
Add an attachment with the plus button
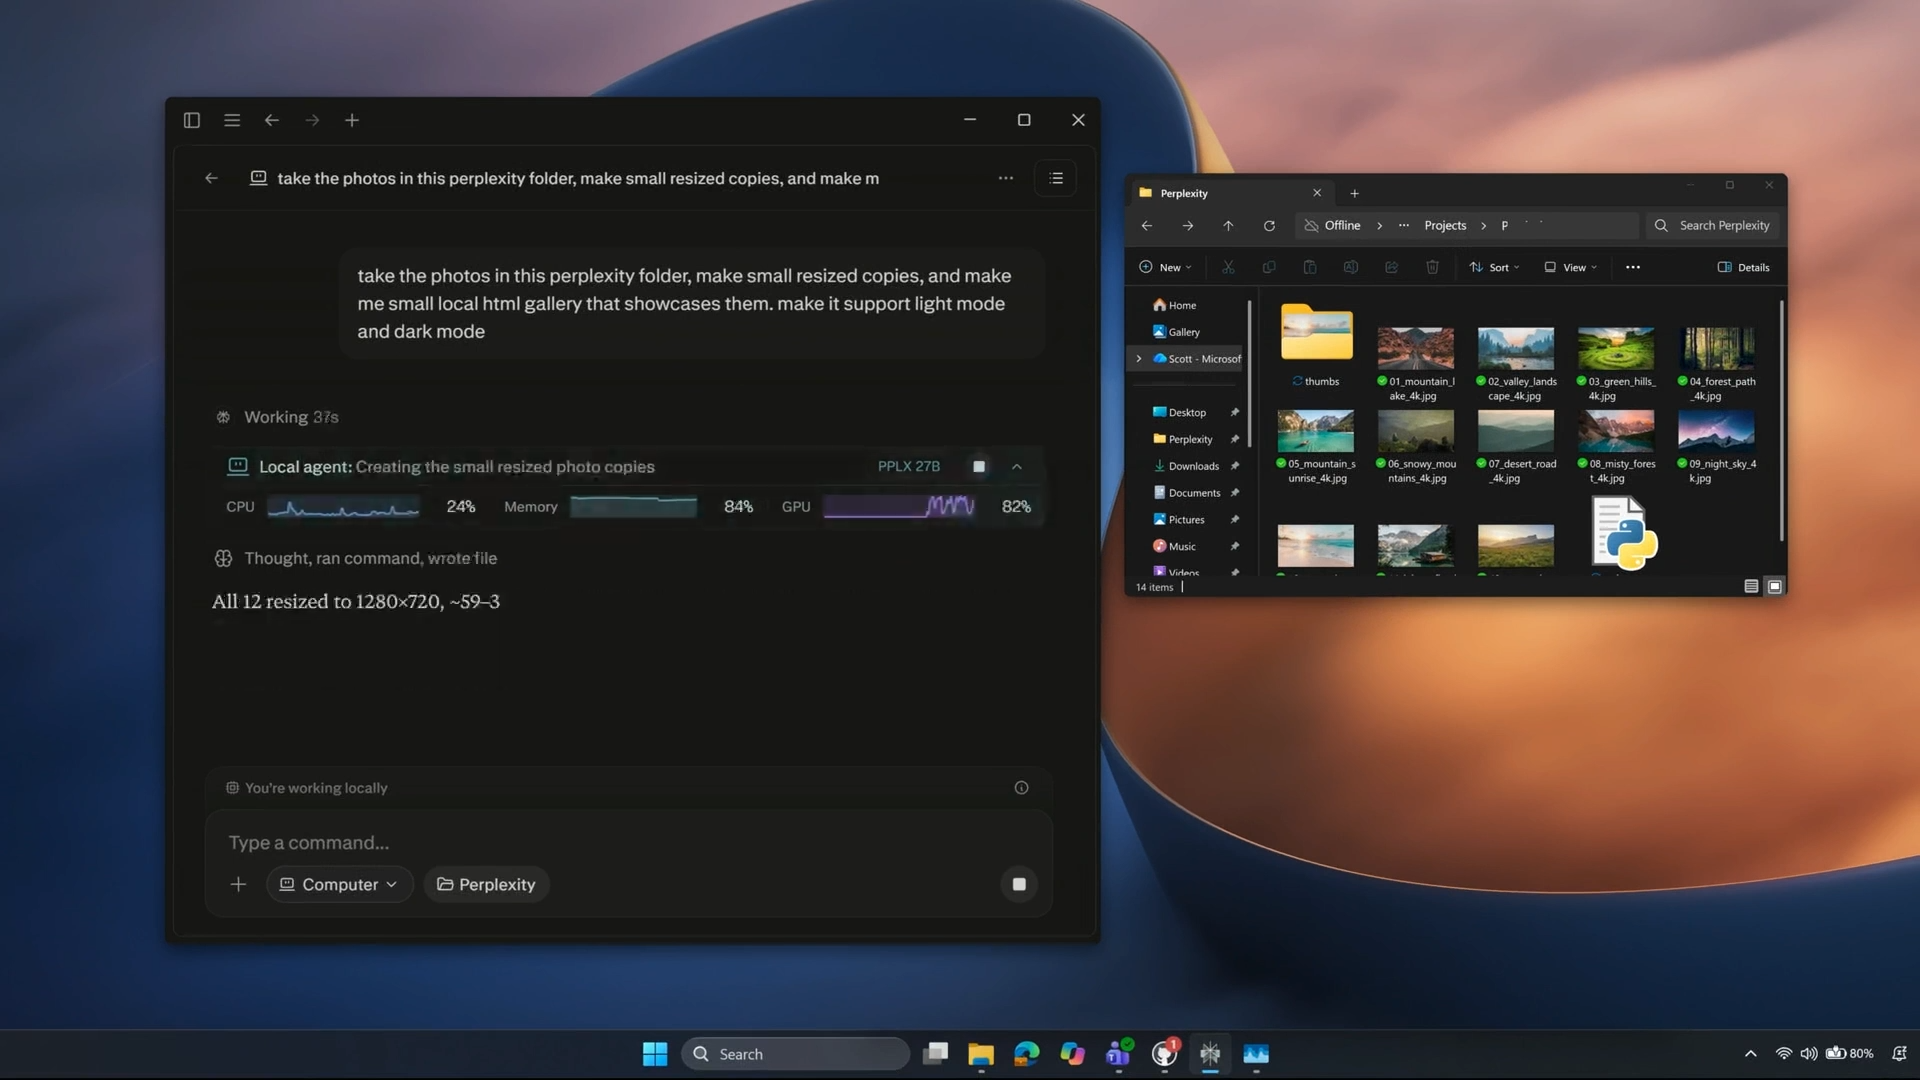pos(238,884)
